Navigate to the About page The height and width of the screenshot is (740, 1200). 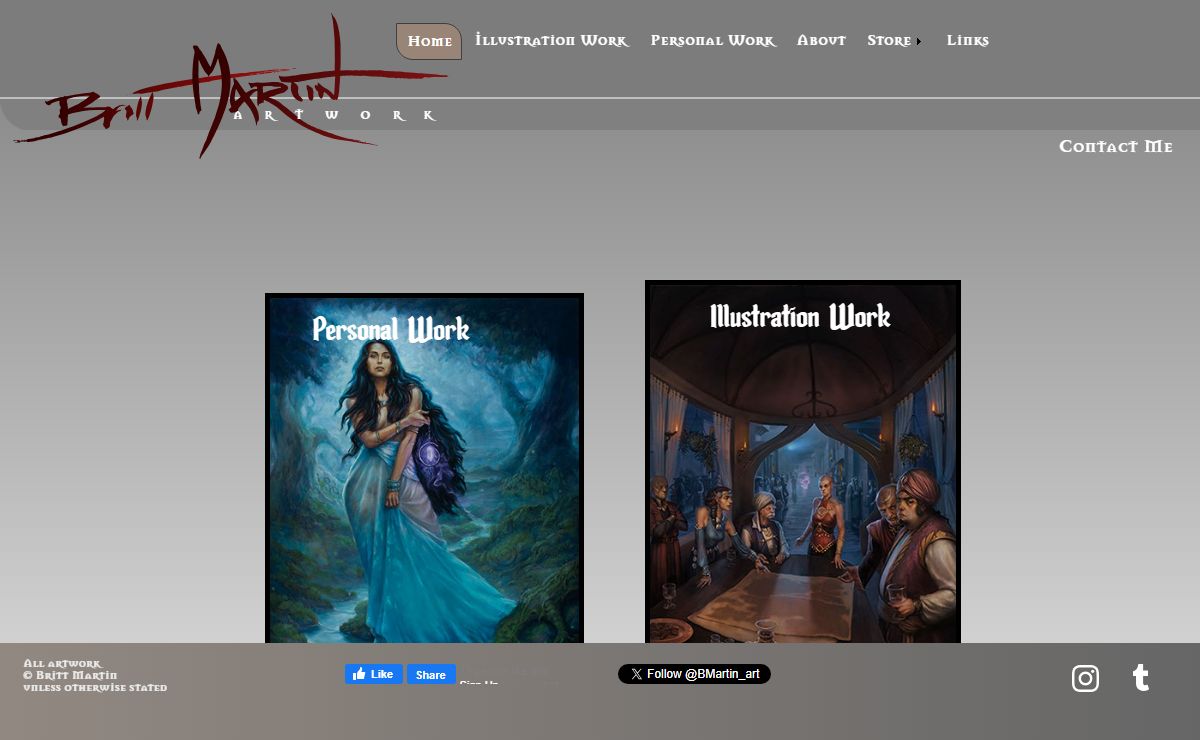tap(821, 41)
